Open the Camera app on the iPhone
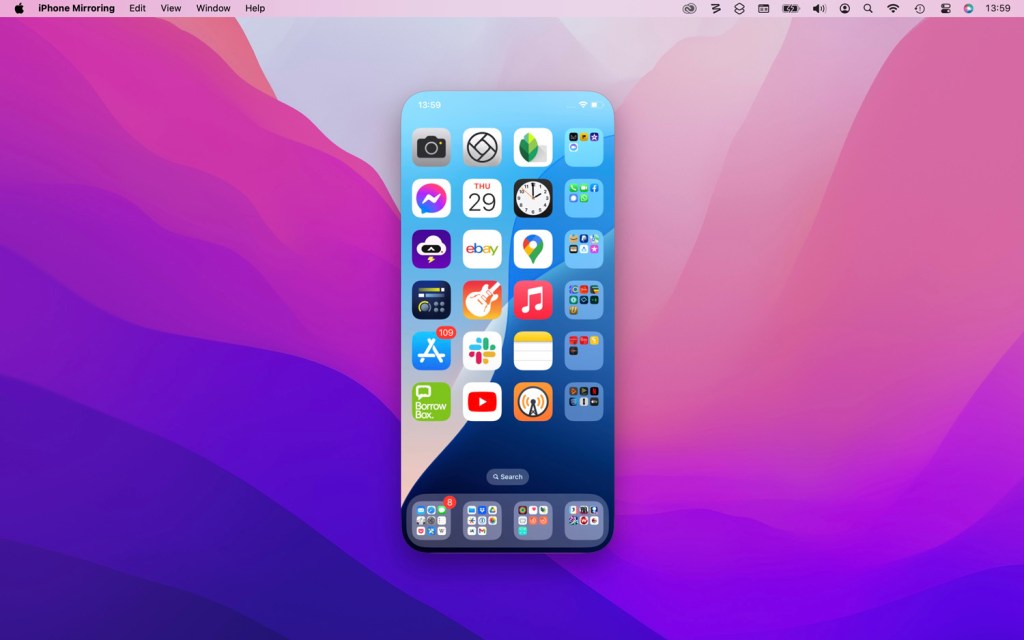The height and width of the screenshot is (640, 1024). (x=431, y=147)
